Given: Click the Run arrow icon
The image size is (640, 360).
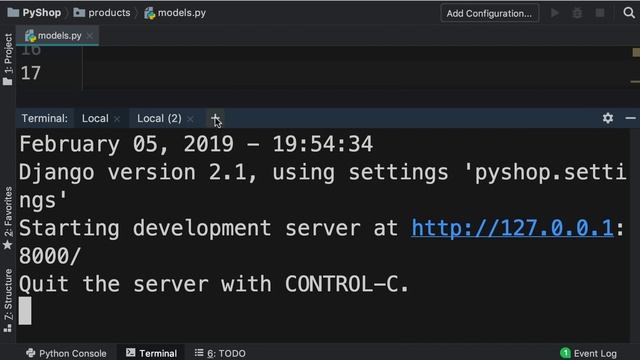Looking at the screenshot, I should tap(555, 13).
